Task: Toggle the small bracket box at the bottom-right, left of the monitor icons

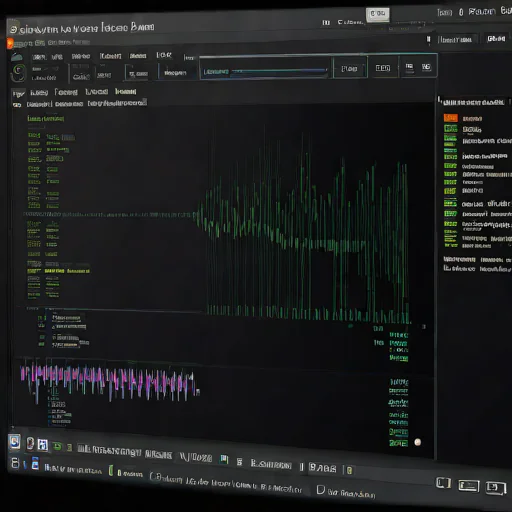Action: [x=443, y=483]
